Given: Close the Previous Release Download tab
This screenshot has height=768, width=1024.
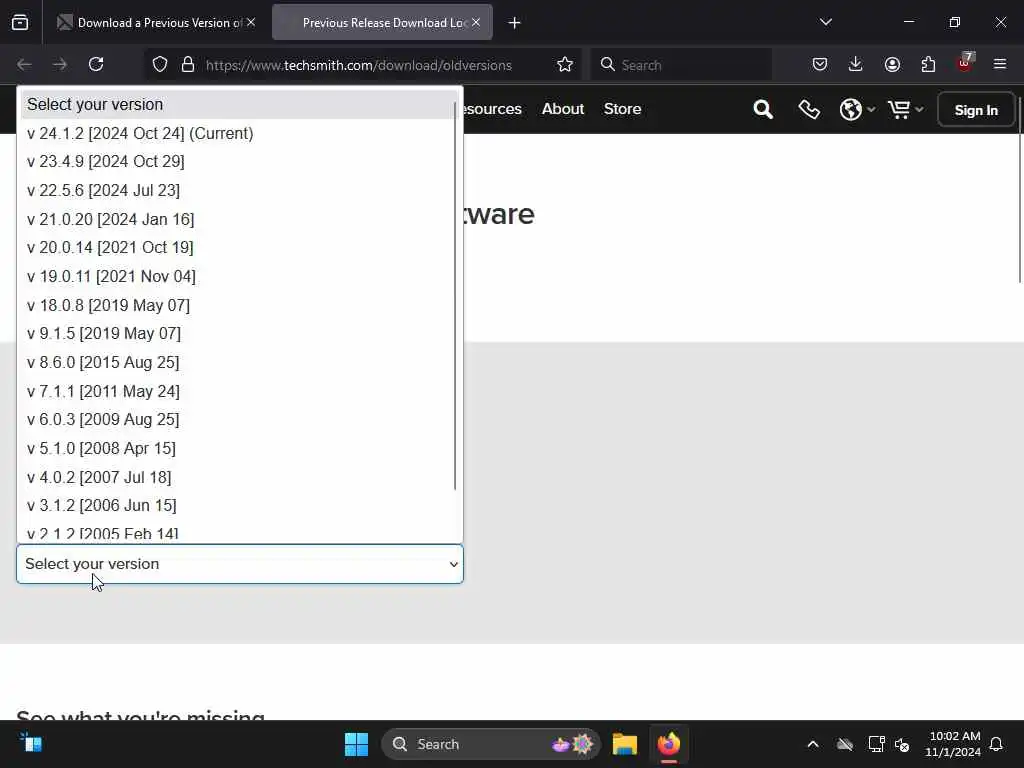Looking at the screenshot, I should 476,23.
